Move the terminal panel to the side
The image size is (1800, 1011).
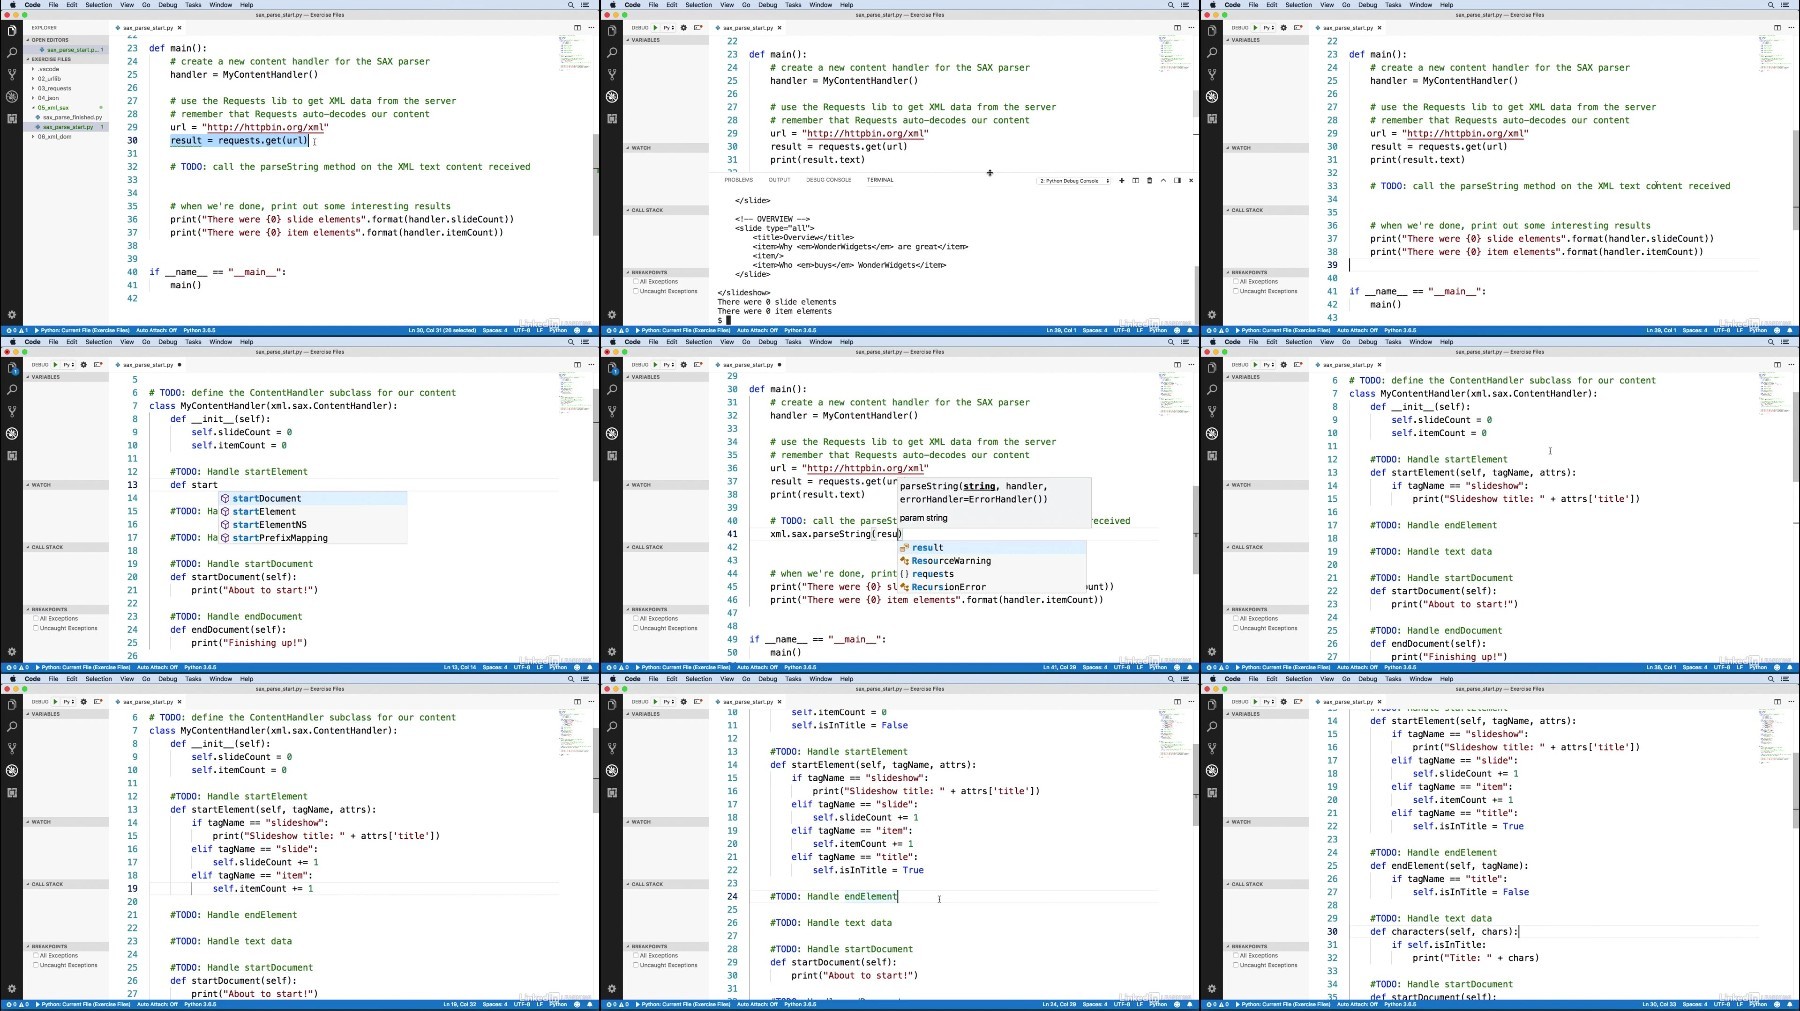tap(1177, 181)
